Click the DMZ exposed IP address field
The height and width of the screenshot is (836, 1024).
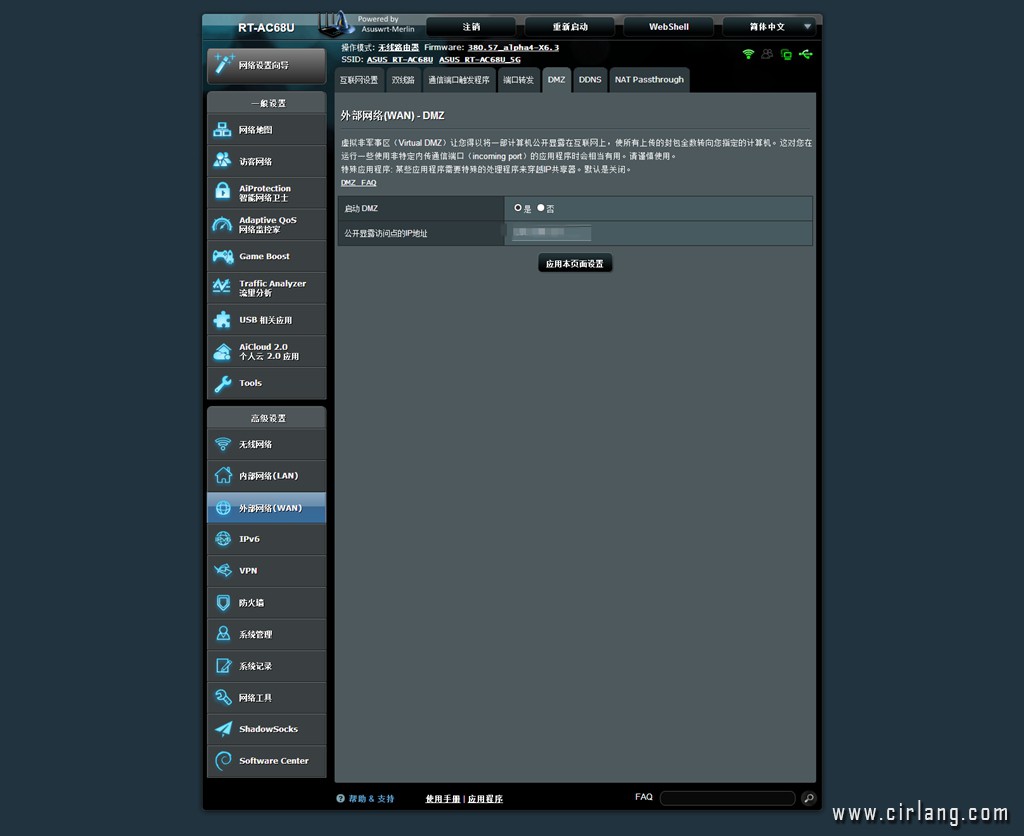coord(551,233)
